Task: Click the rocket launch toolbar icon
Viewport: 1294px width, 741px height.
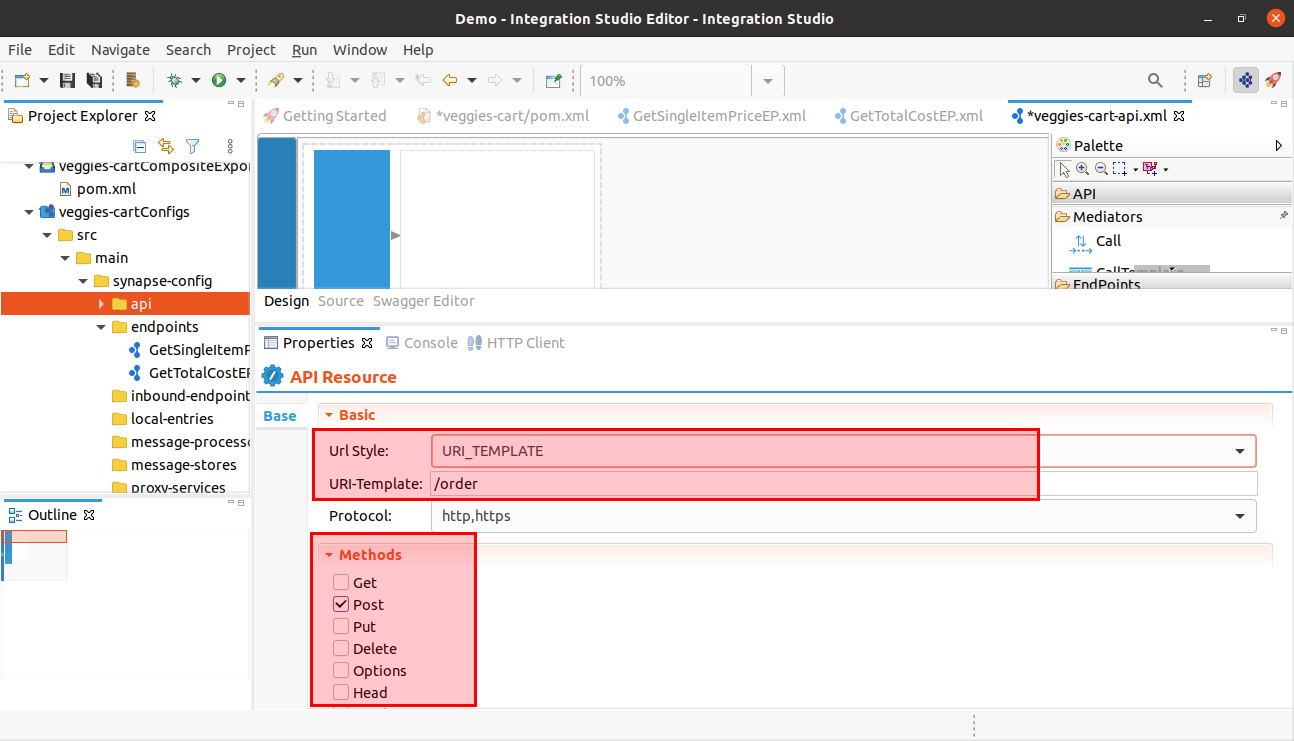Action: click(x=276, y=80)
